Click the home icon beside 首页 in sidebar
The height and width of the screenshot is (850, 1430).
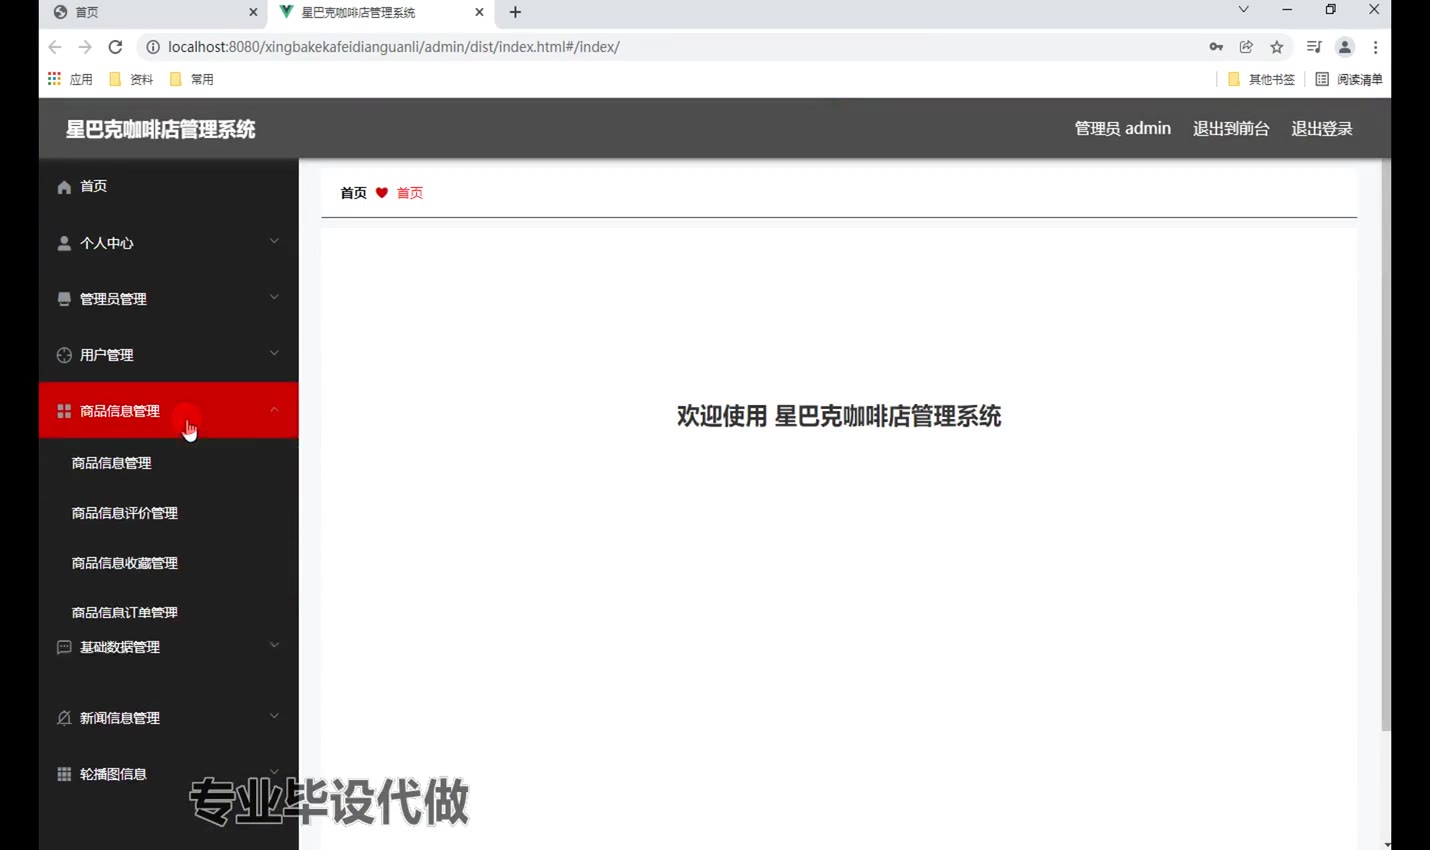click(x=64, y=187)
